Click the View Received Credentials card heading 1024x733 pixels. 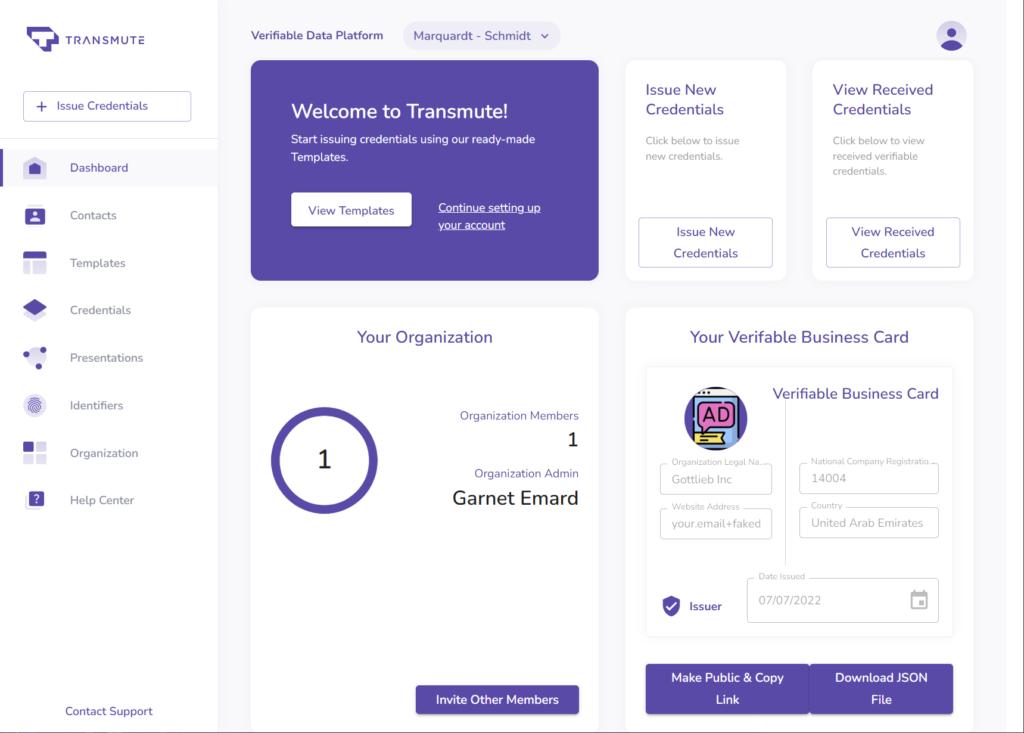coord(882,99)
